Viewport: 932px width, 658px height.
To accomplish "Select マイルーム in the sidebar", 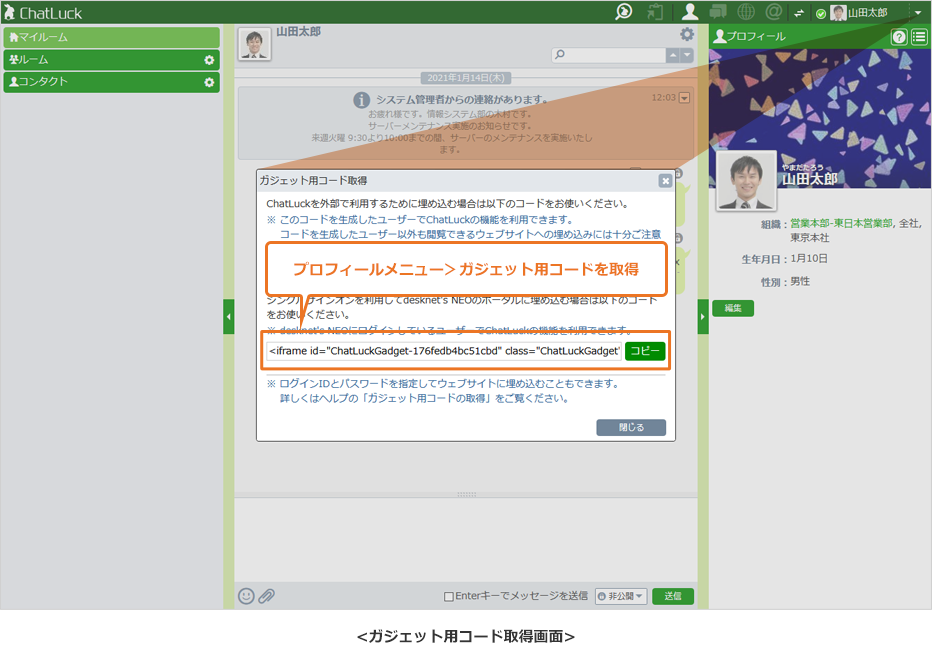I will (x=112, y=37).
